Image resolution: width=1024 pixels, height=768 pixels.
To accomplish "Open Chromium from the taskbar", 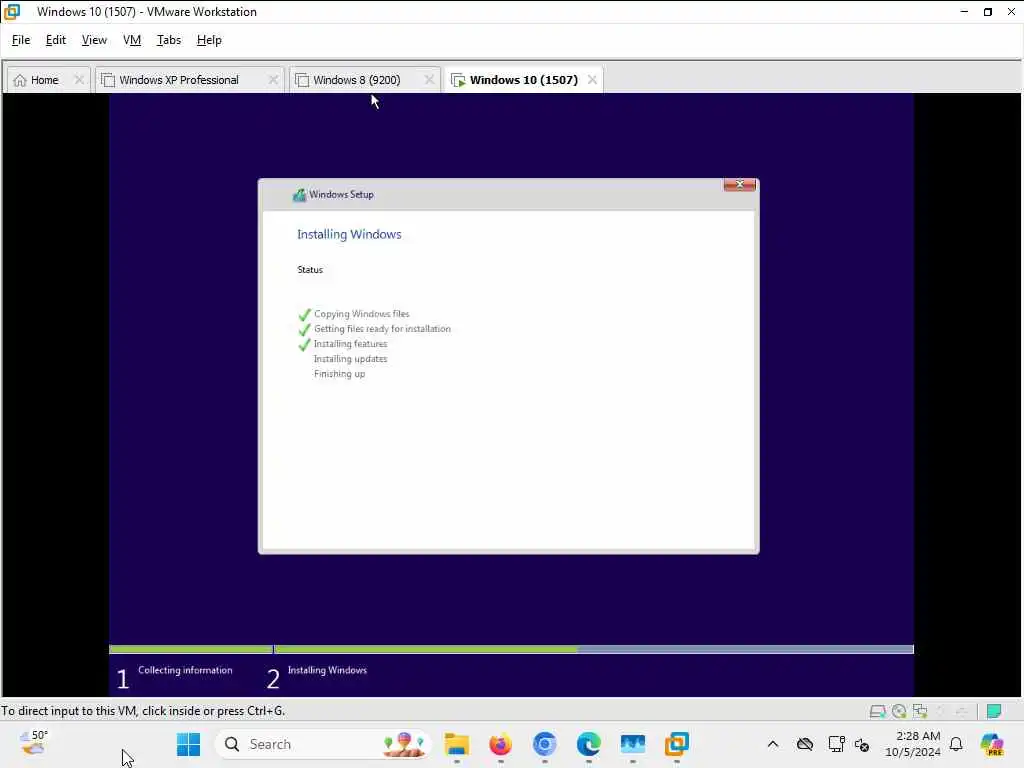I will tap(545, 744).
